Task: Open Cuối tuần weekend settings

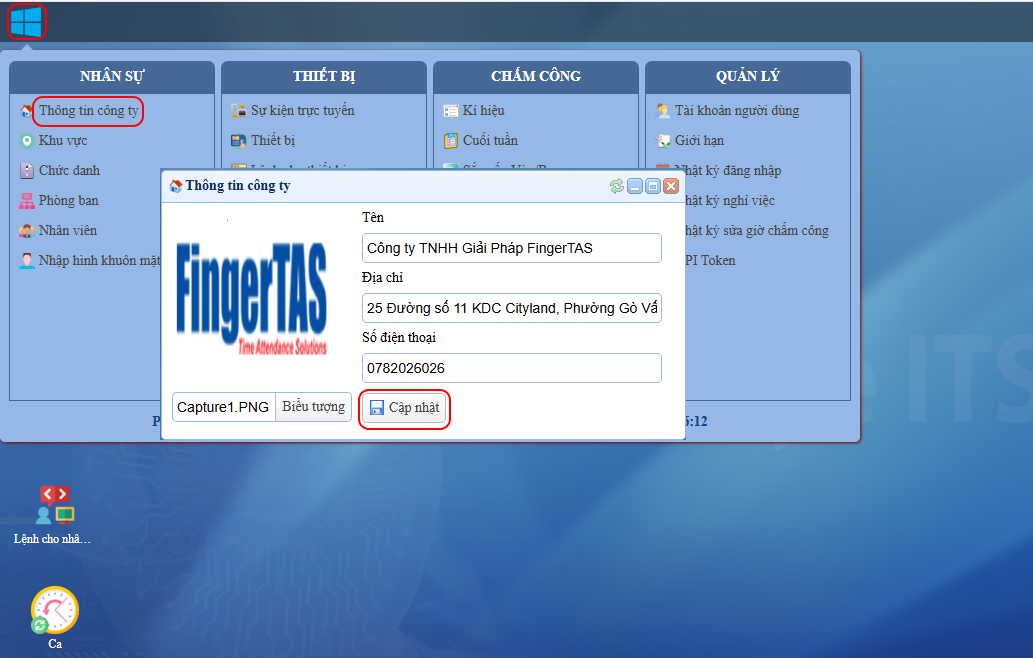Action: click(x=490, y=140)
